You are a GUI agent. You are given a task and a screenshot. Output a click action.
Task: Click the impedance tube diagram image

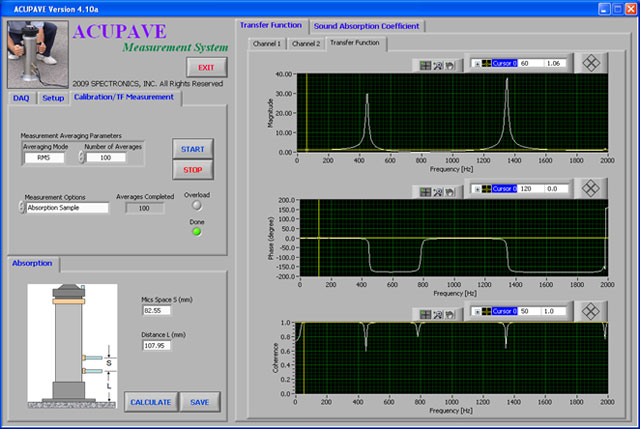[72, 346]
